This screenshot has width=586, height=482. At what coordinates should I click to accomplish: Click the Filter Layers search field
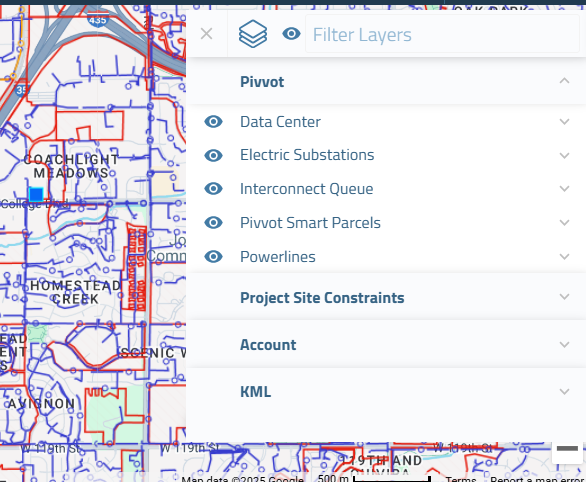[442, 34]
